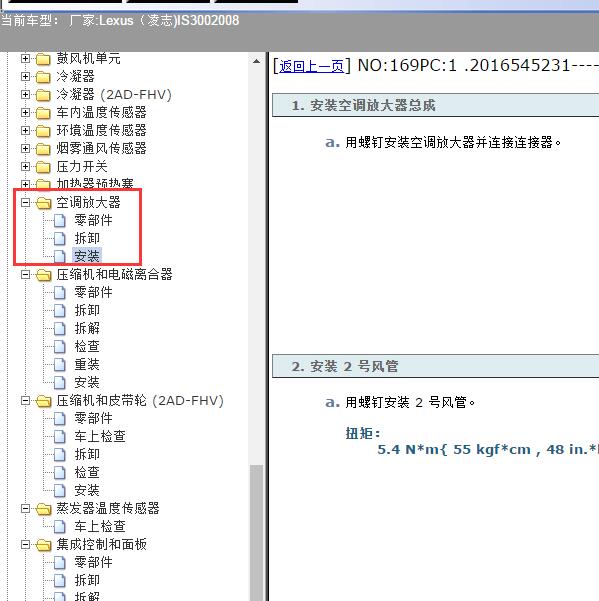Open 检查 under 压缩机和皮带轮 (2AD-FHV)
599x601 pixels.
[87, 472]
